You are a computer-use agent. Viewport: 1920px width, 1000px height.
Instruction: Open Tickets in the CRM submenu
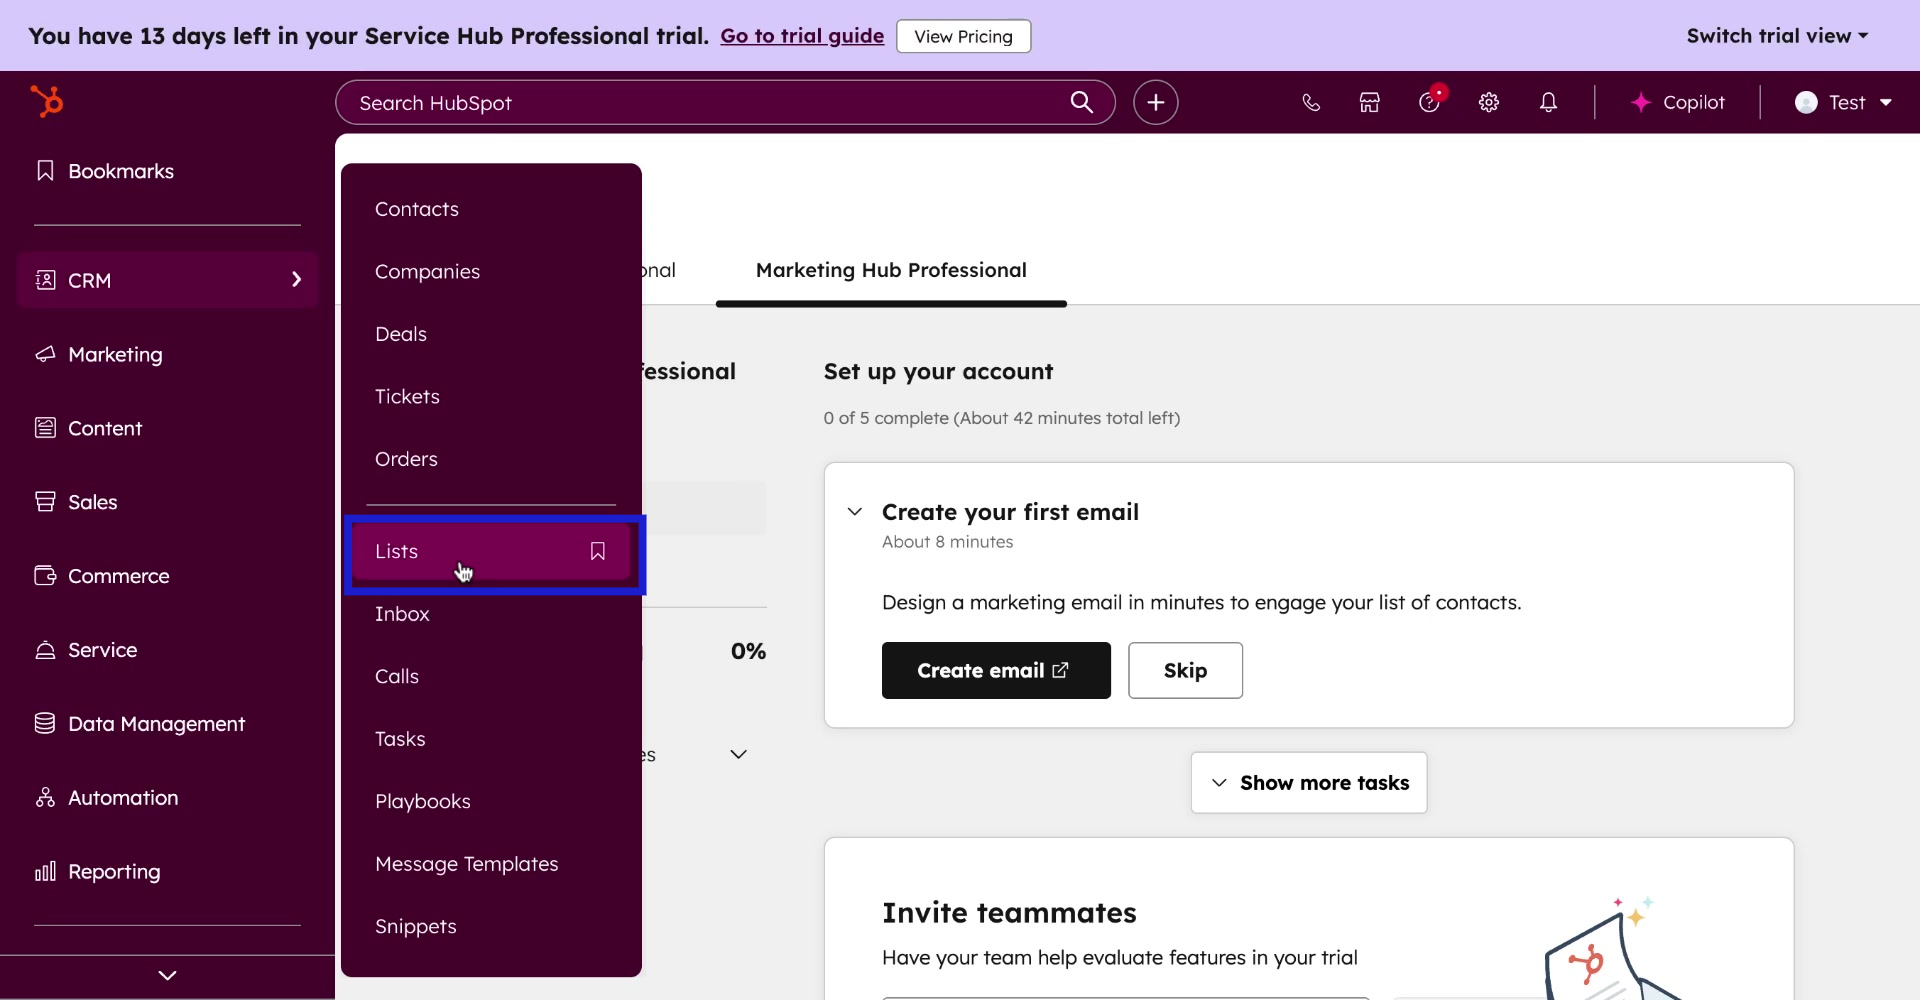tap(407, 396)
